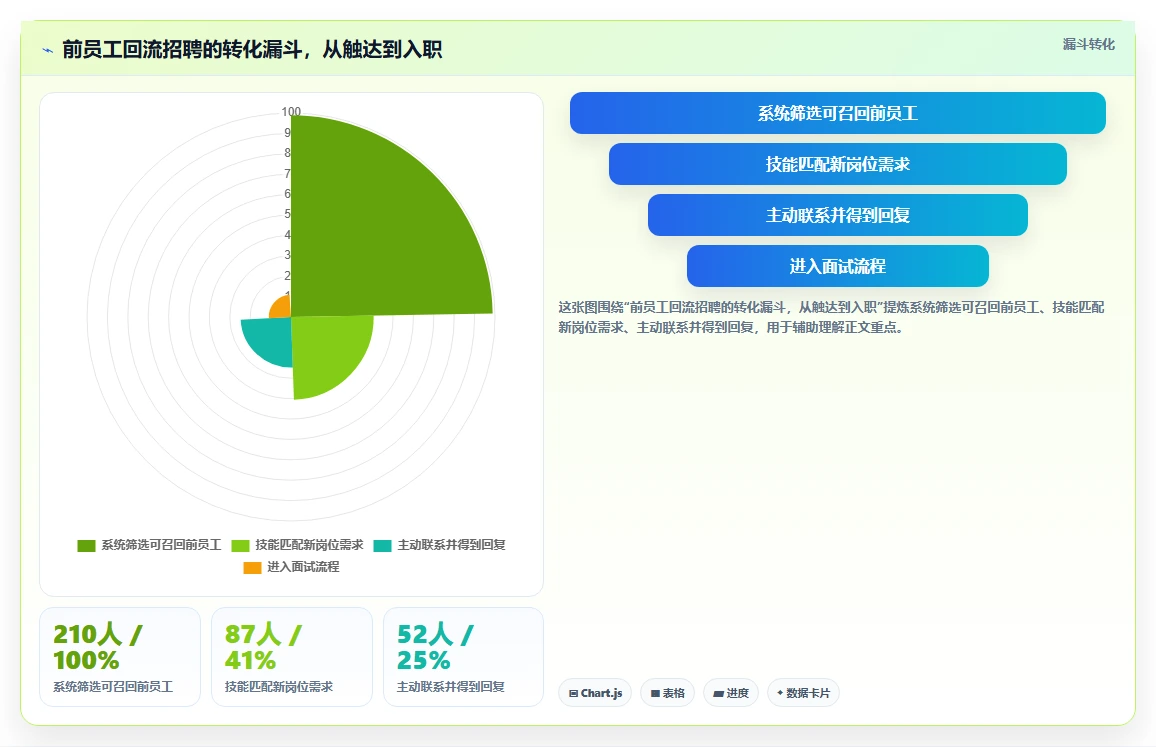The width and height of the screenshot is (1156, 747).
Task: Select the 主动联系并得到回复 funnel bar
Action: point(838,215)
